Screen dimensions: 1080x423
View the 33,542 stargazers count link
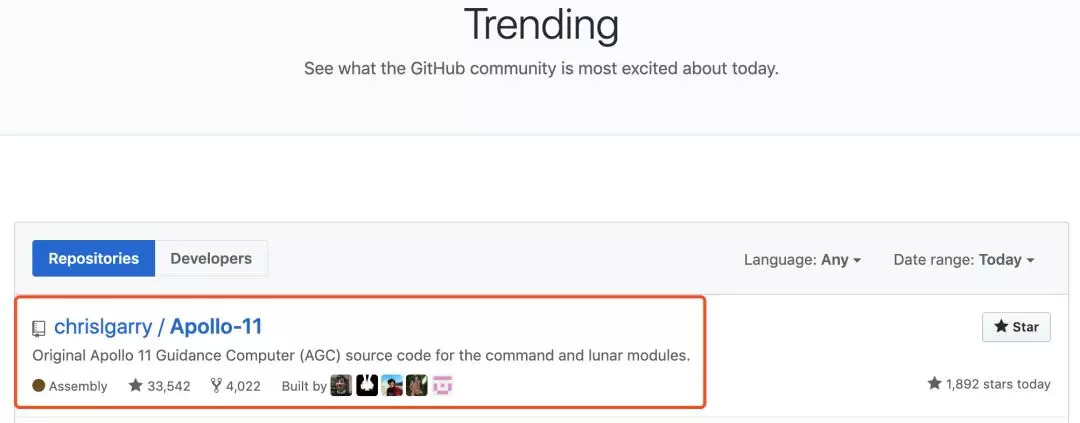tap(168, 386)
